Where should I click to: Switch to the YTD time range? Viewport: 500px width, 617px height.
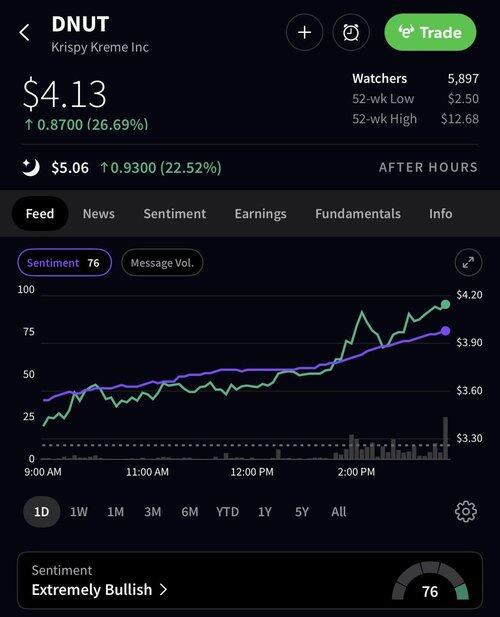pos(227,512)
